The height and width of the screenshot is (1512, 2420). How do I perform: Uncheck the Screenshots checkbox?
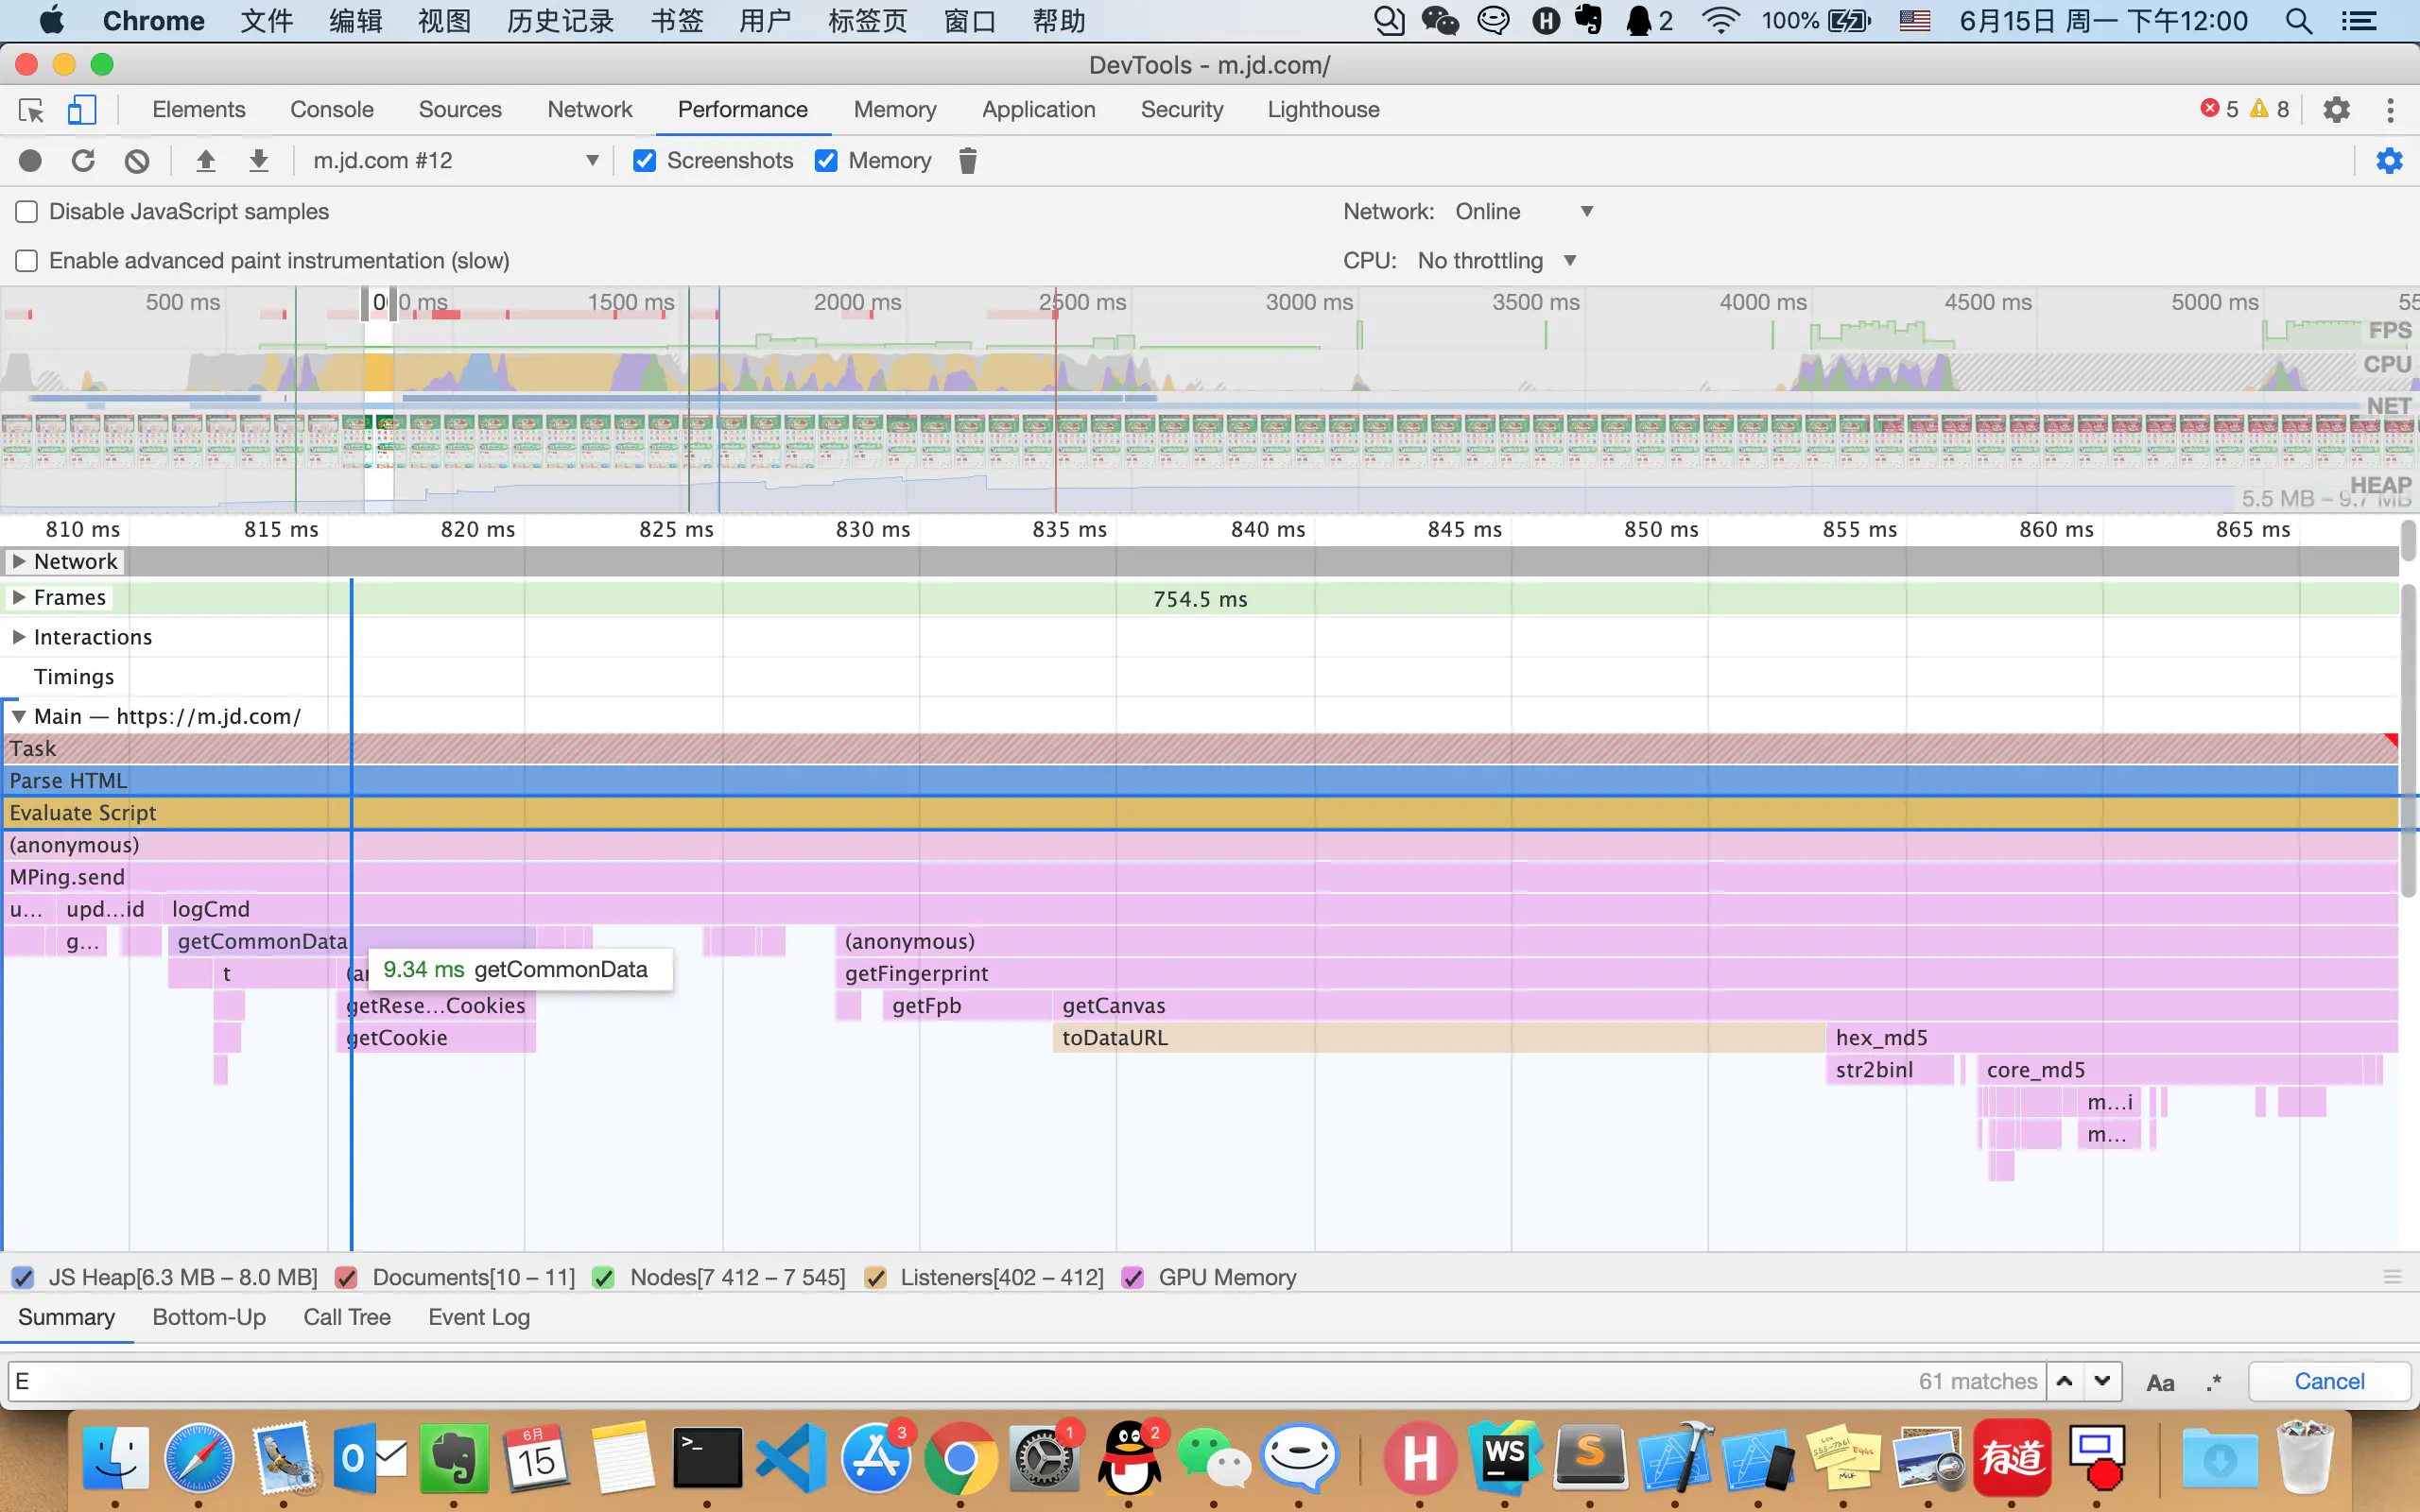click(645, 161)
